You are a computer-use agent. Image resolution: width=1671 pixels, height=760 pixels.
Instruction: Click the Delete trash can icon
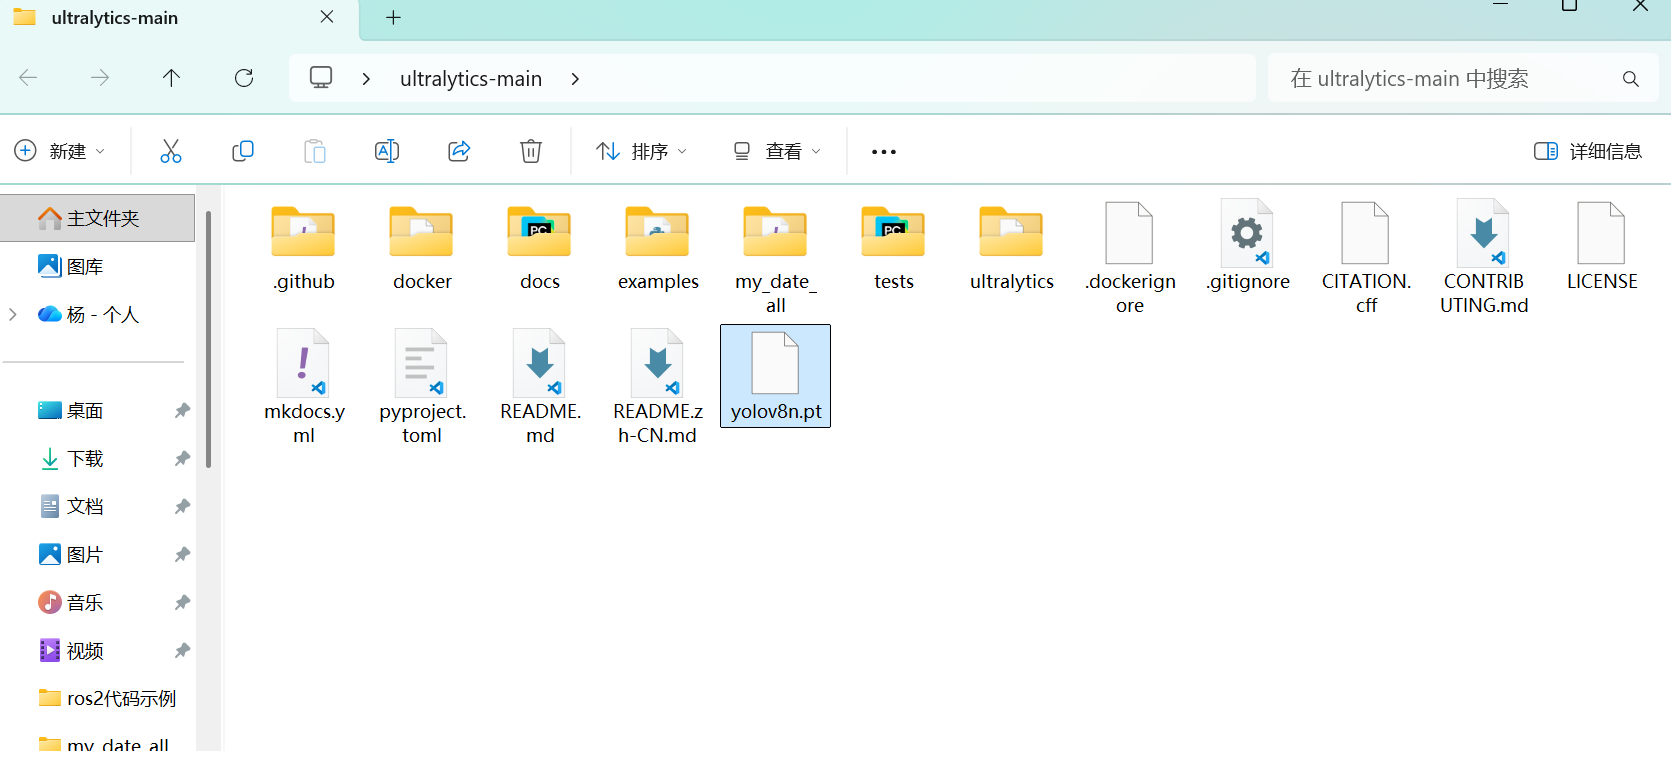[531, 151]
